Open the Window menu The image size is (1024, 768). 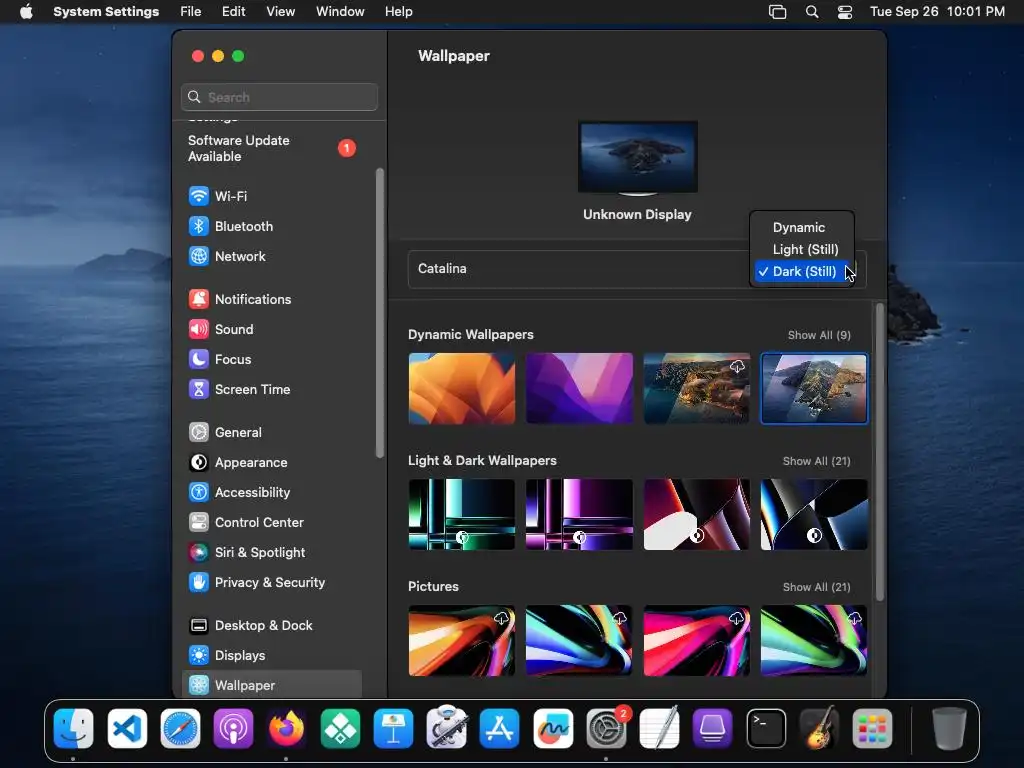tap(340, 12)
